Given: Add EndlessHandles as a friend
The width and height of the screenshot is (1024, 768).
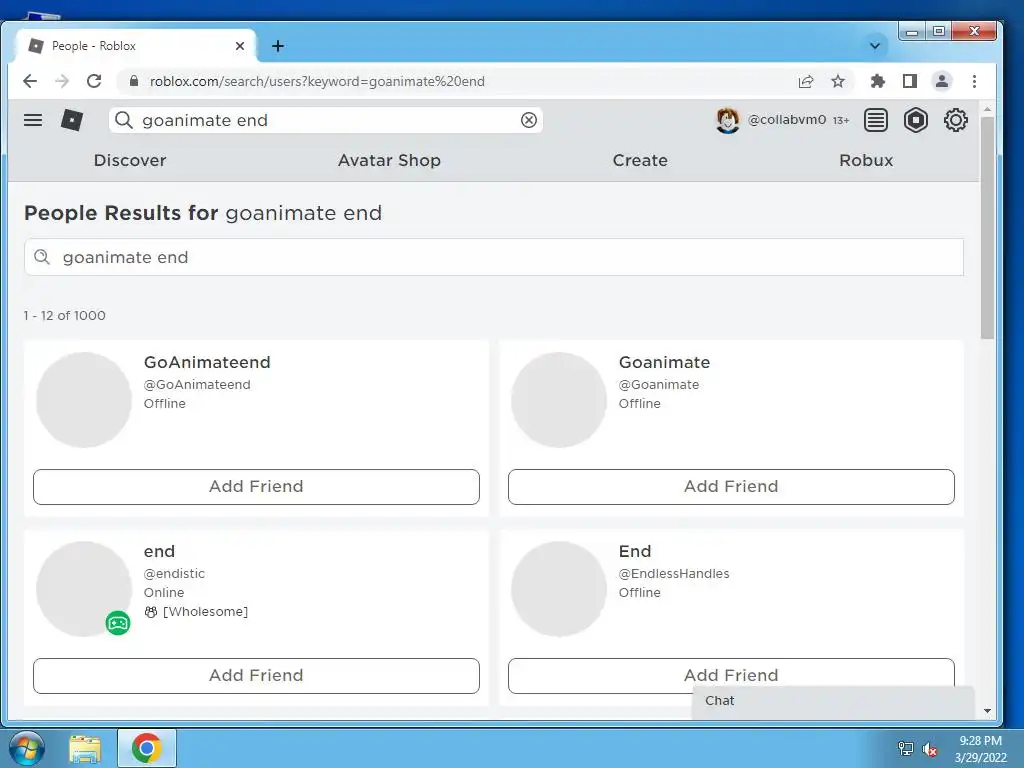Looking at the screenshot, I should tap(731, 673).
